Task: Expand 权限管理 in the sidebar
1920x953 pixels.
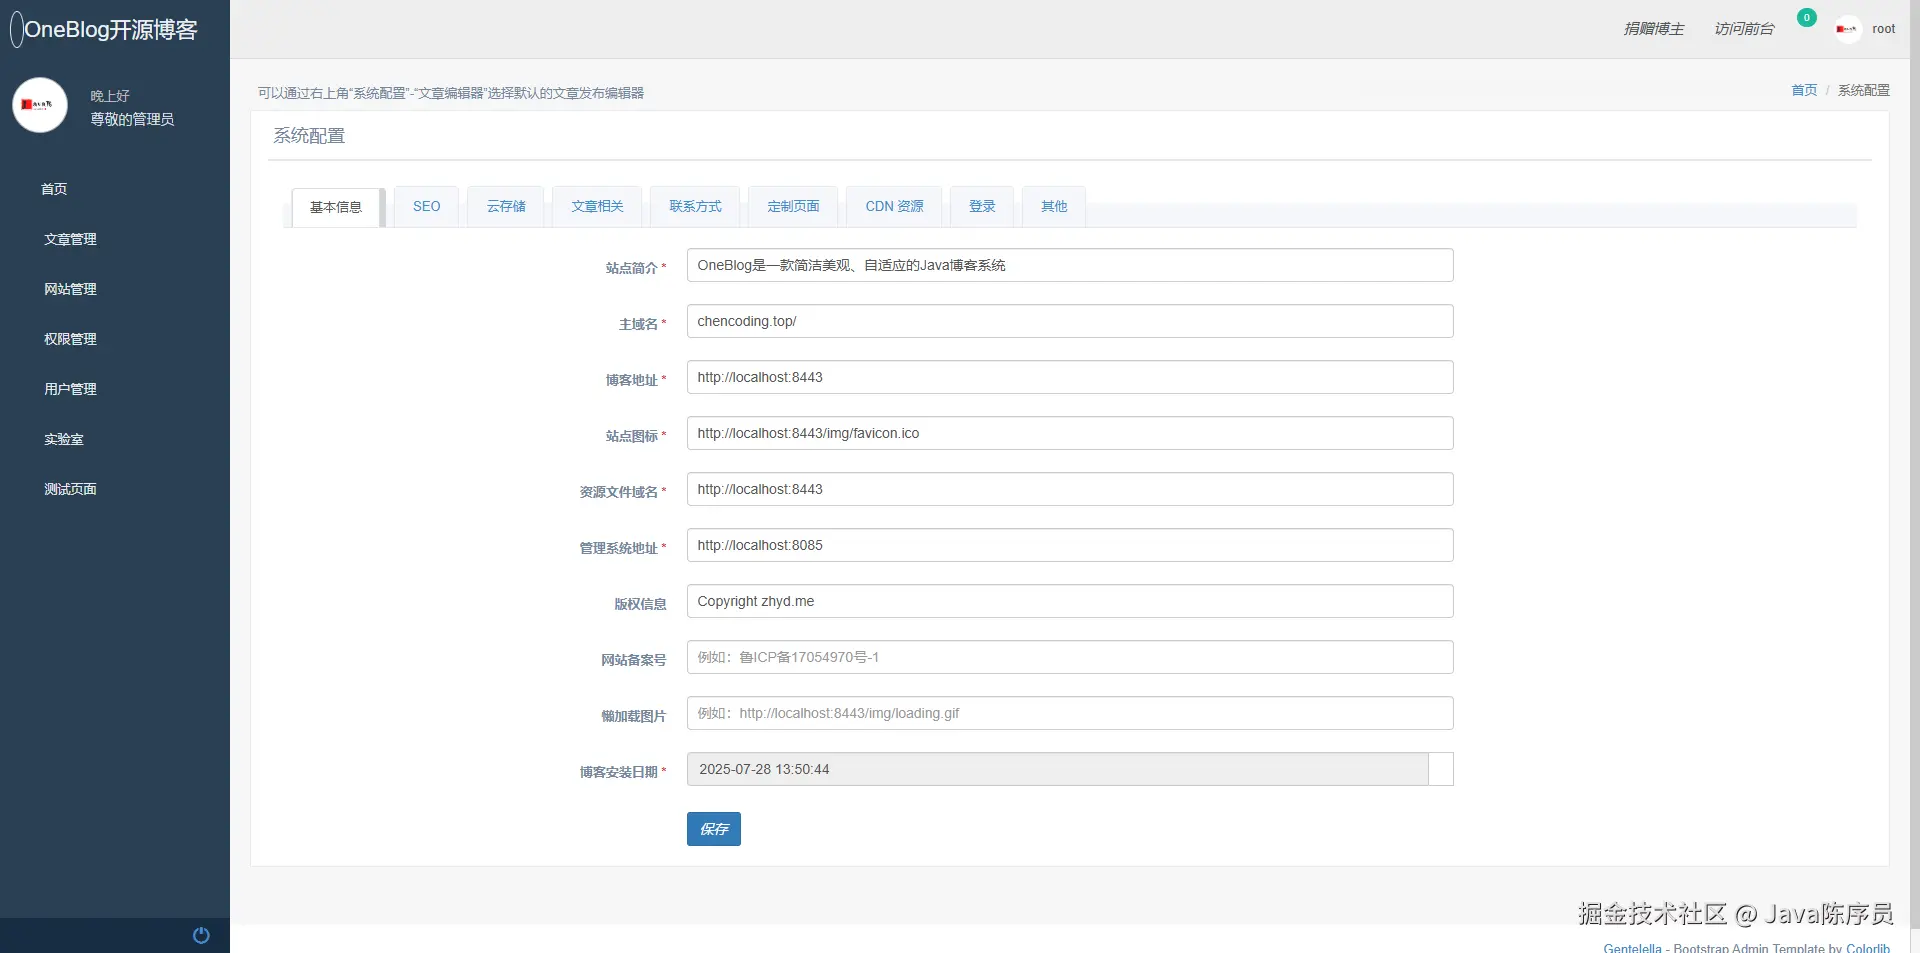Action: point(70,339)
